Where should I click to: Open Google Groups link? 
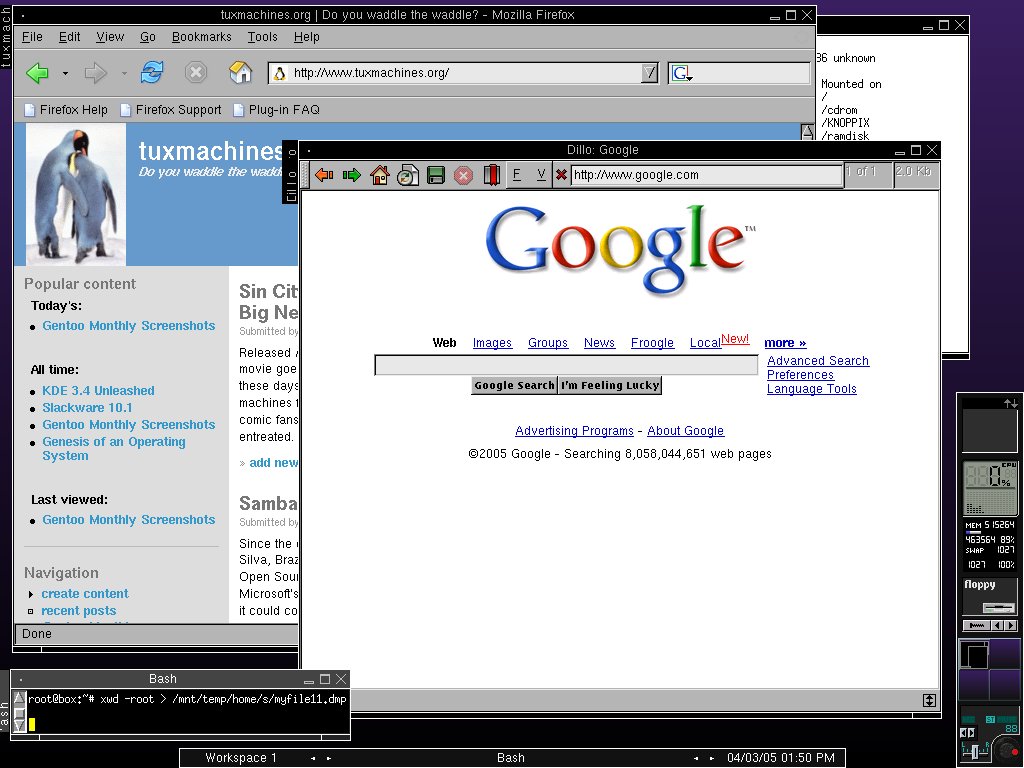(x=548, y=343)
